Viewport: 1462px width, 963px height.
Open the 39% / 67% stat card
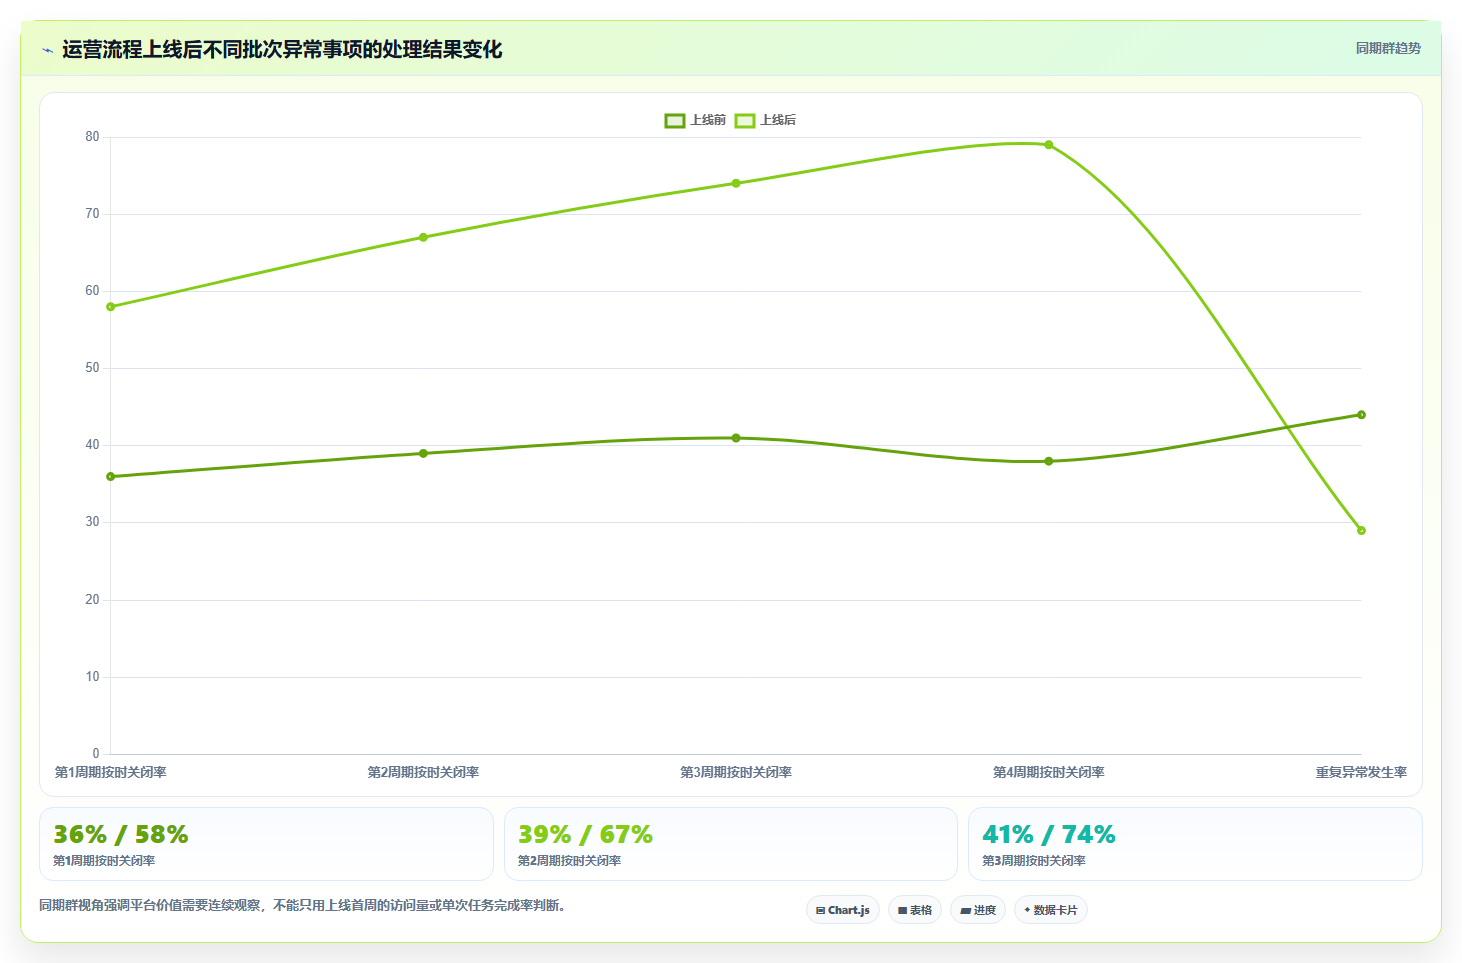(x=731, y=844)
